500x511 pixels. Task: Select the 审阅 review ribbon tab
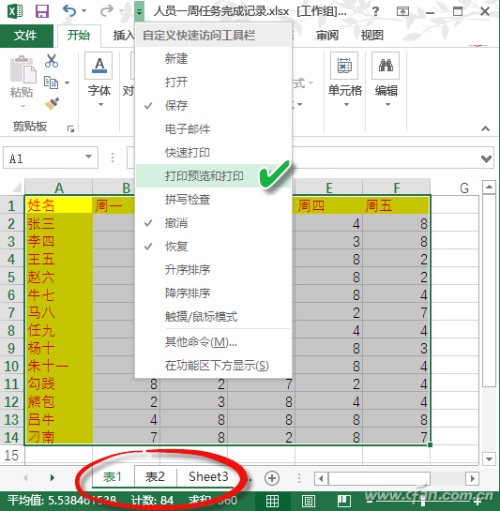pyautogui.click(x=327, y=35)
